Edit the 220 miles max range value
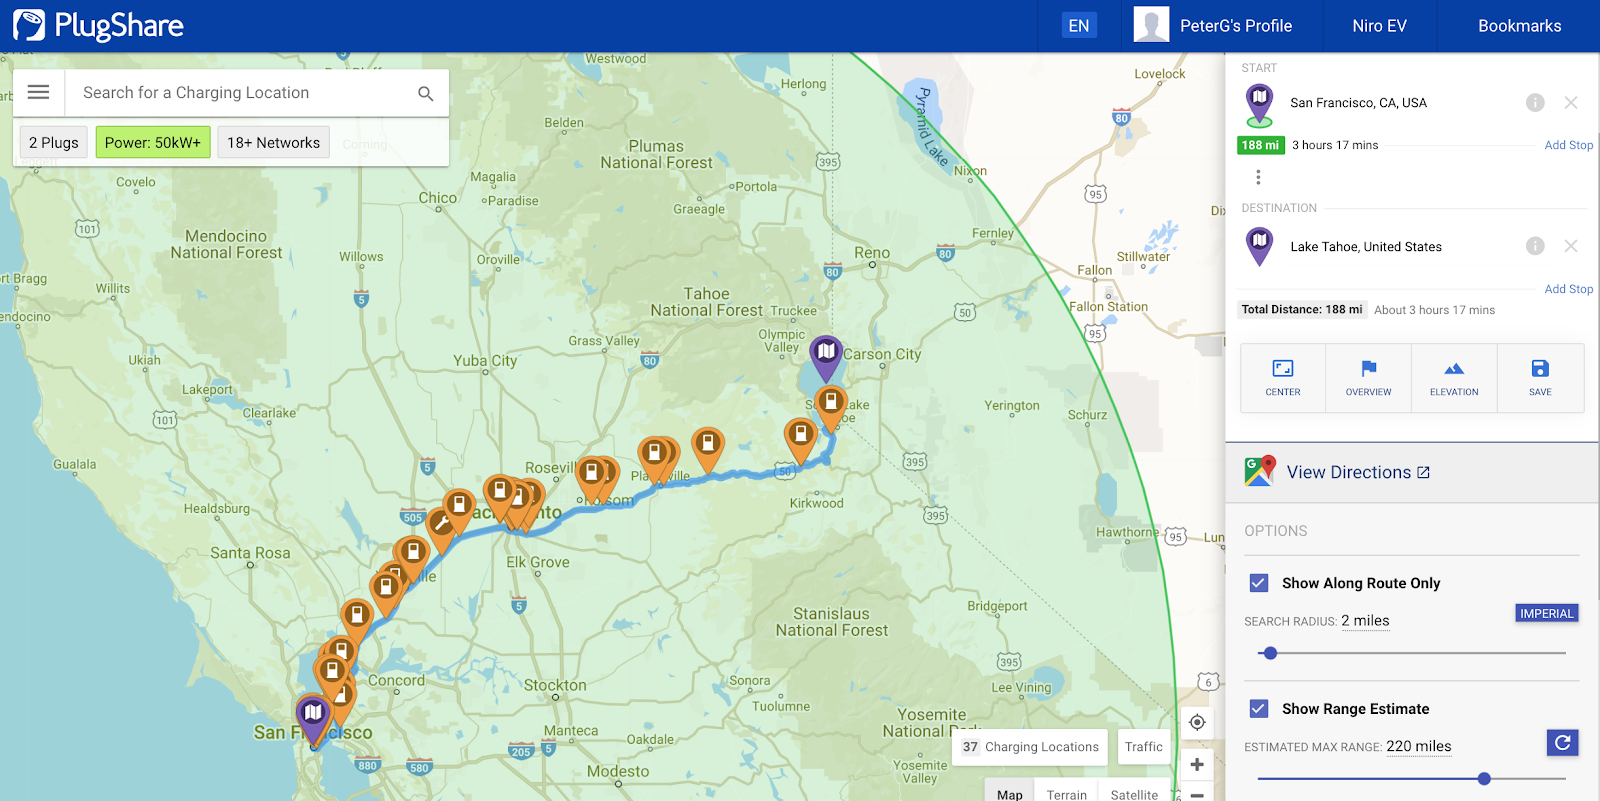The height and width of the screenshot is (801, 1600). pyautogui.click(x=1418, y=746)
